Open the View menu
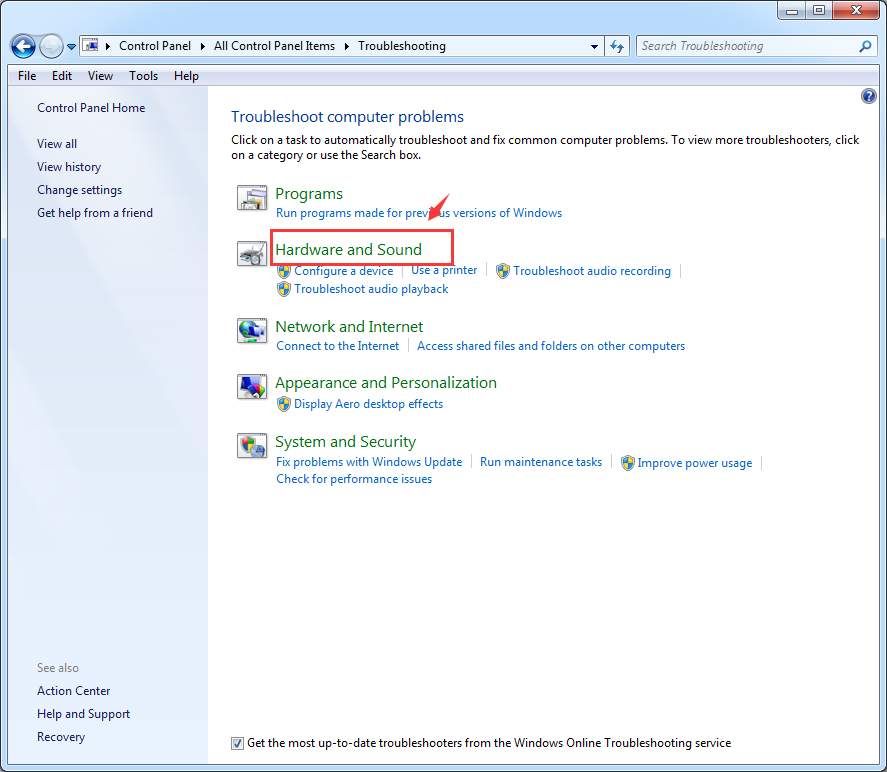Viewport: 887px width, 772px height. point(100,76)
